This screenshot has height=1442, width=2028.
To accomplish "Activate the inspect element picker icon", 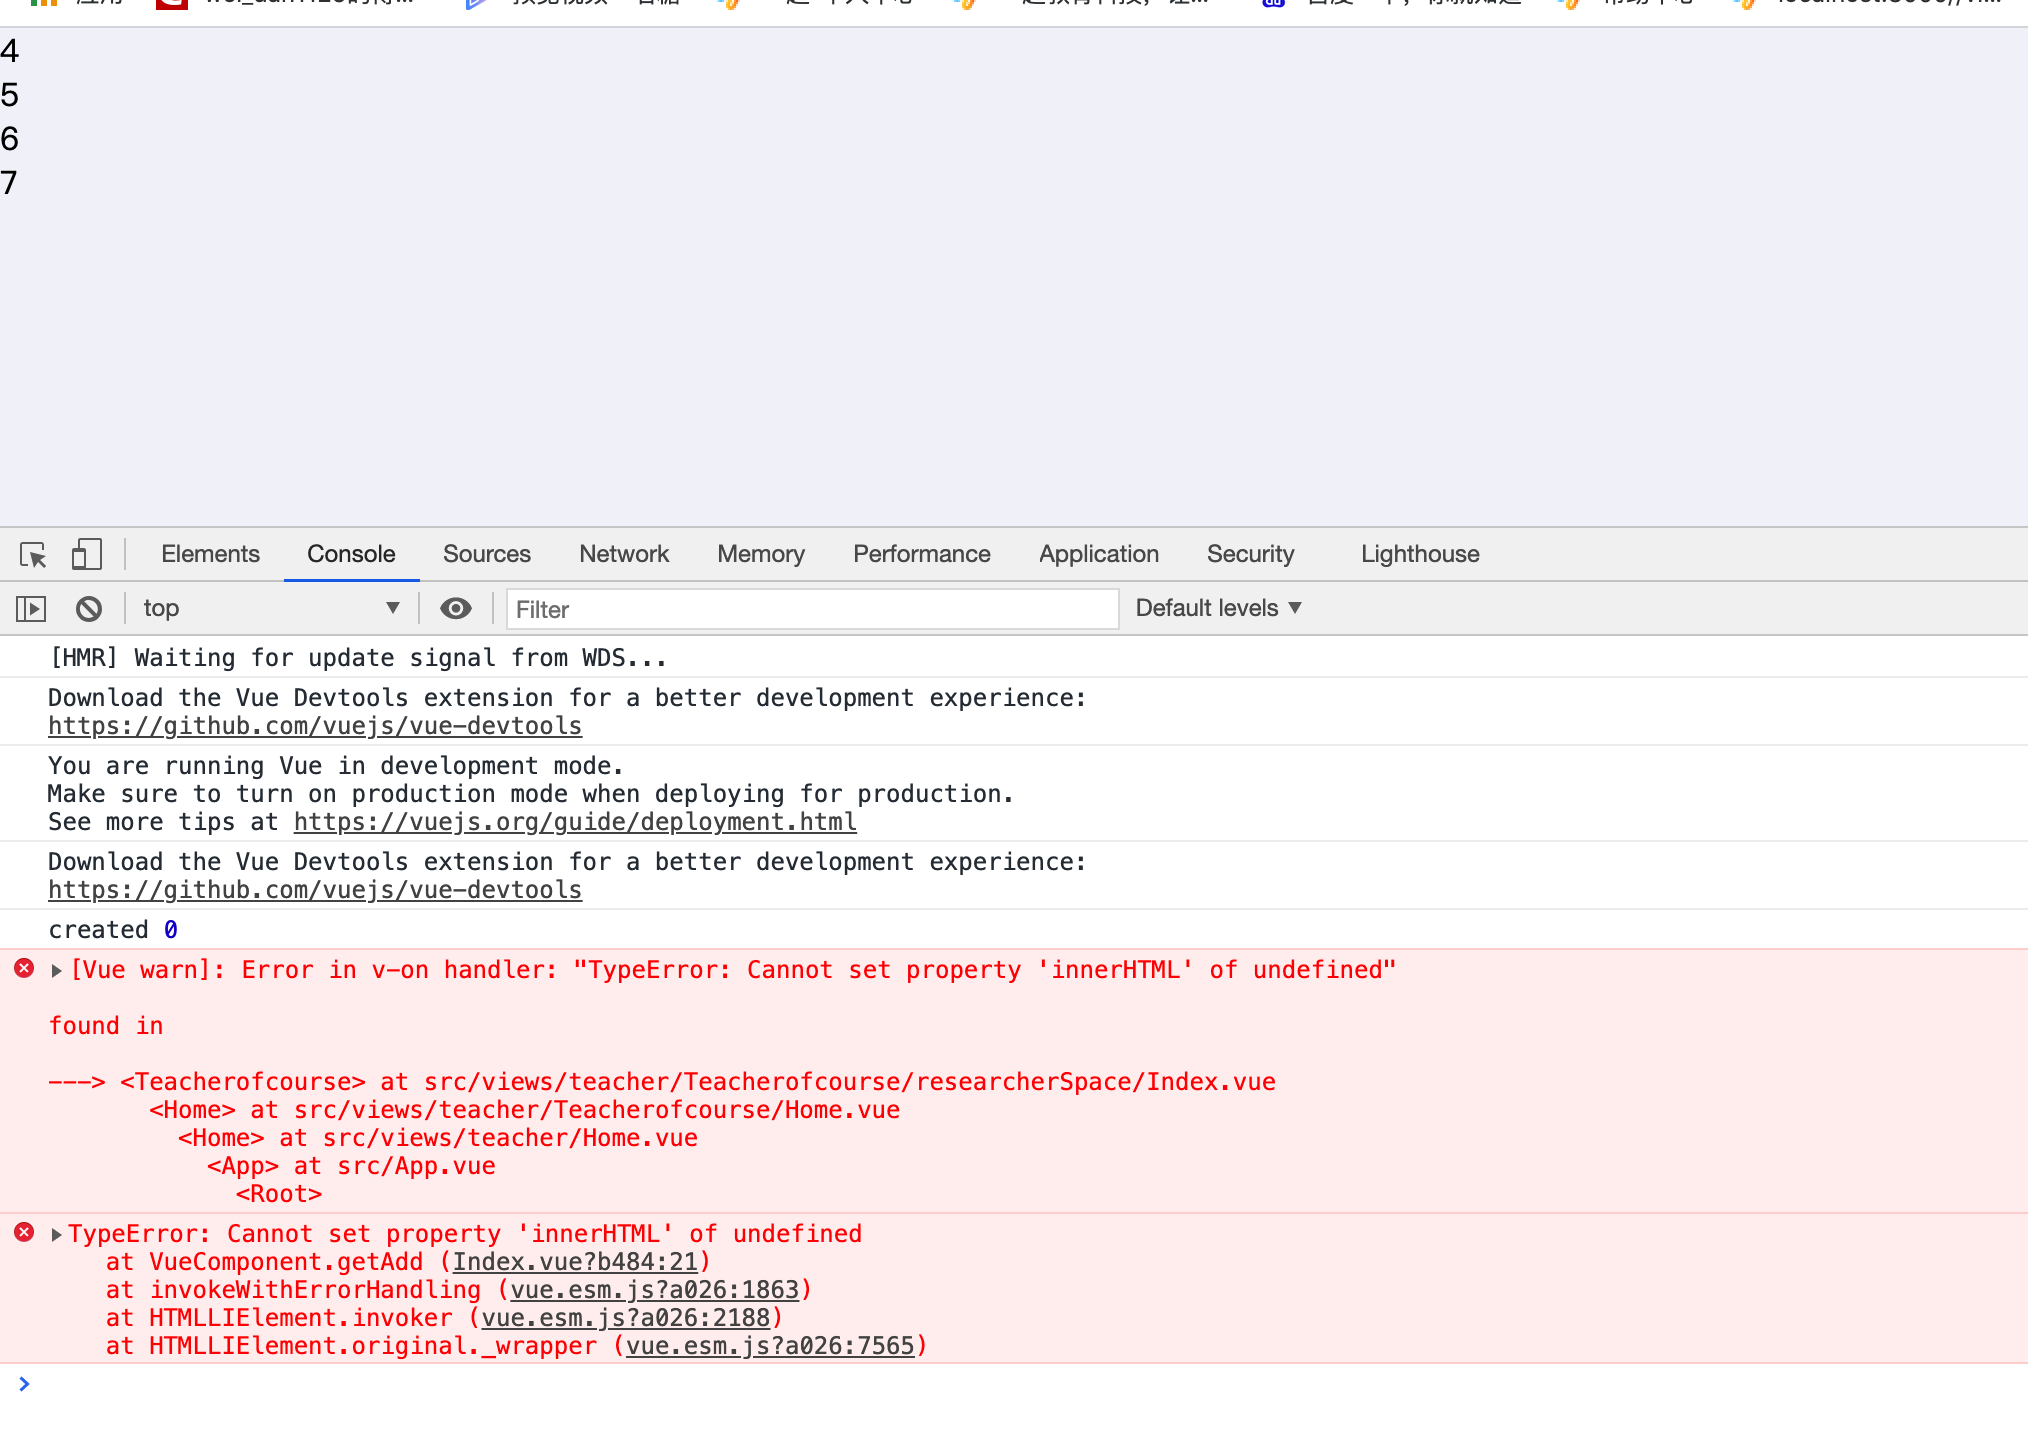I will coord(33,555).
